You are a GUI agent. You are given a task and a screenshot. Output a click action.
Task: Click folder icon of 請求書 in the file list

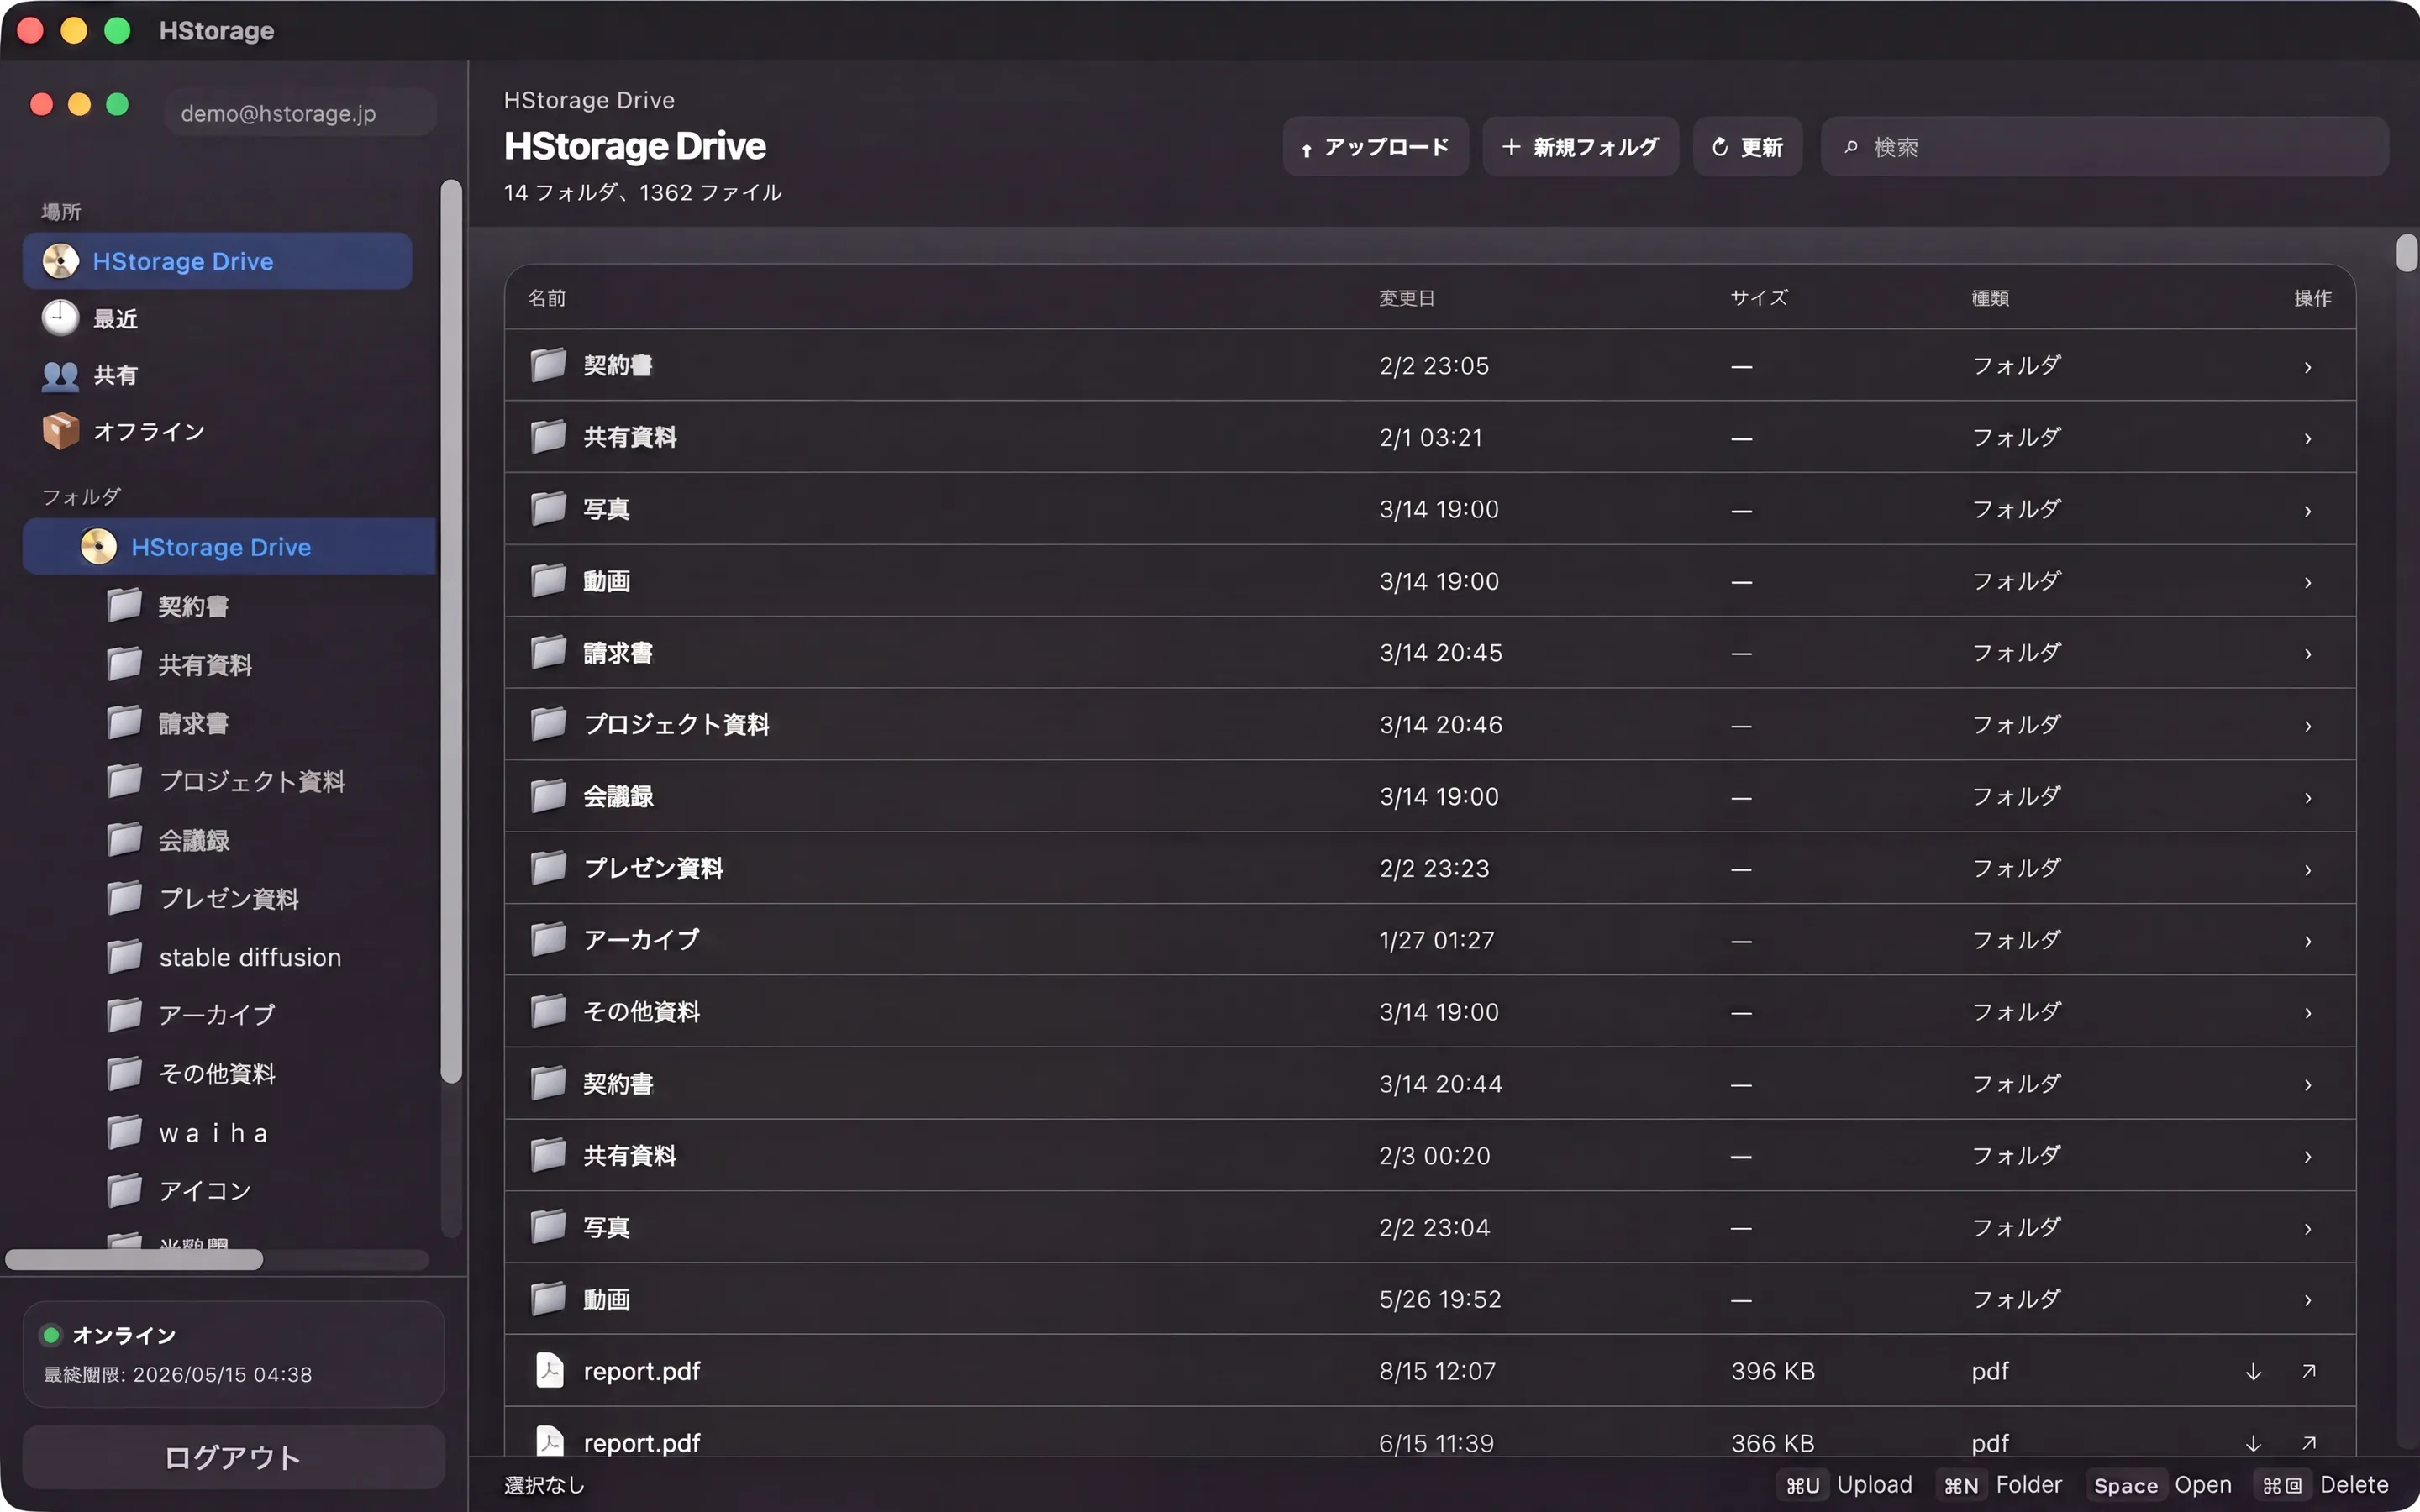click(x=548, y=652)
